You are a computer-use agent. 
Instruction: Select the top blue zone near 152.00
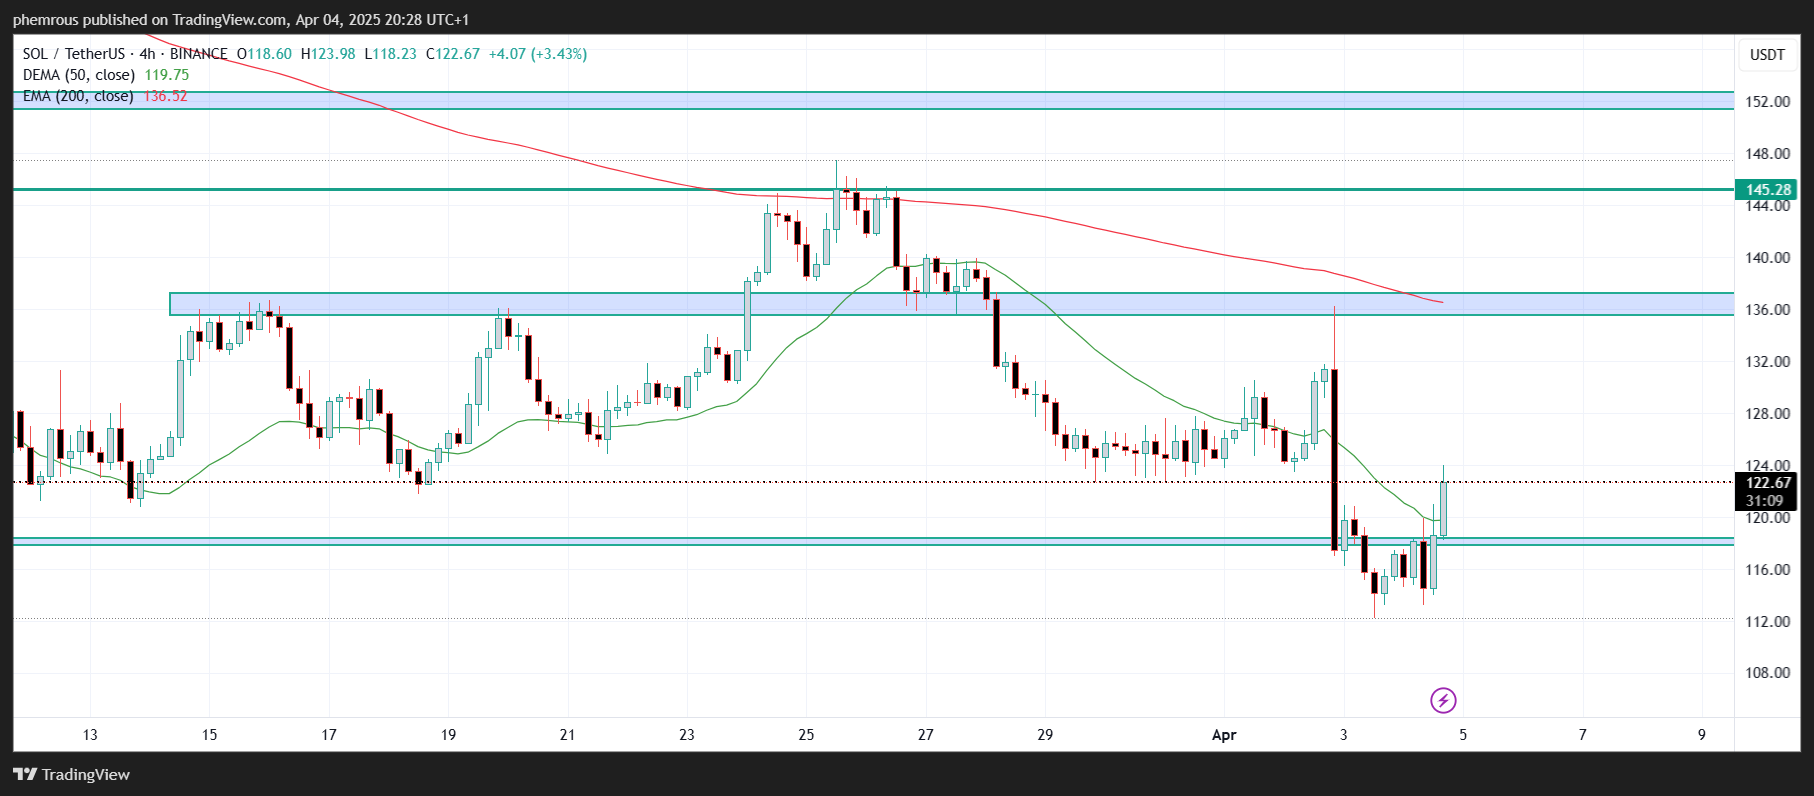(x=900, y=100)
